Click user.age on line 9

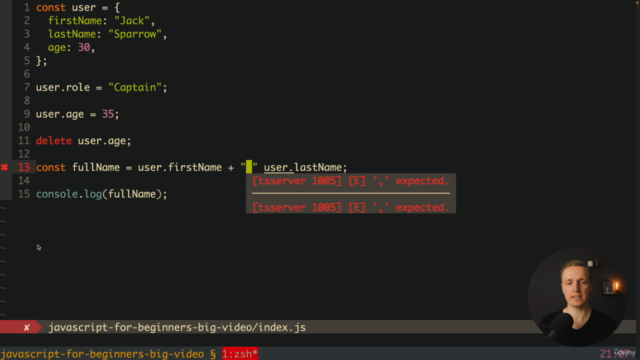60,114
